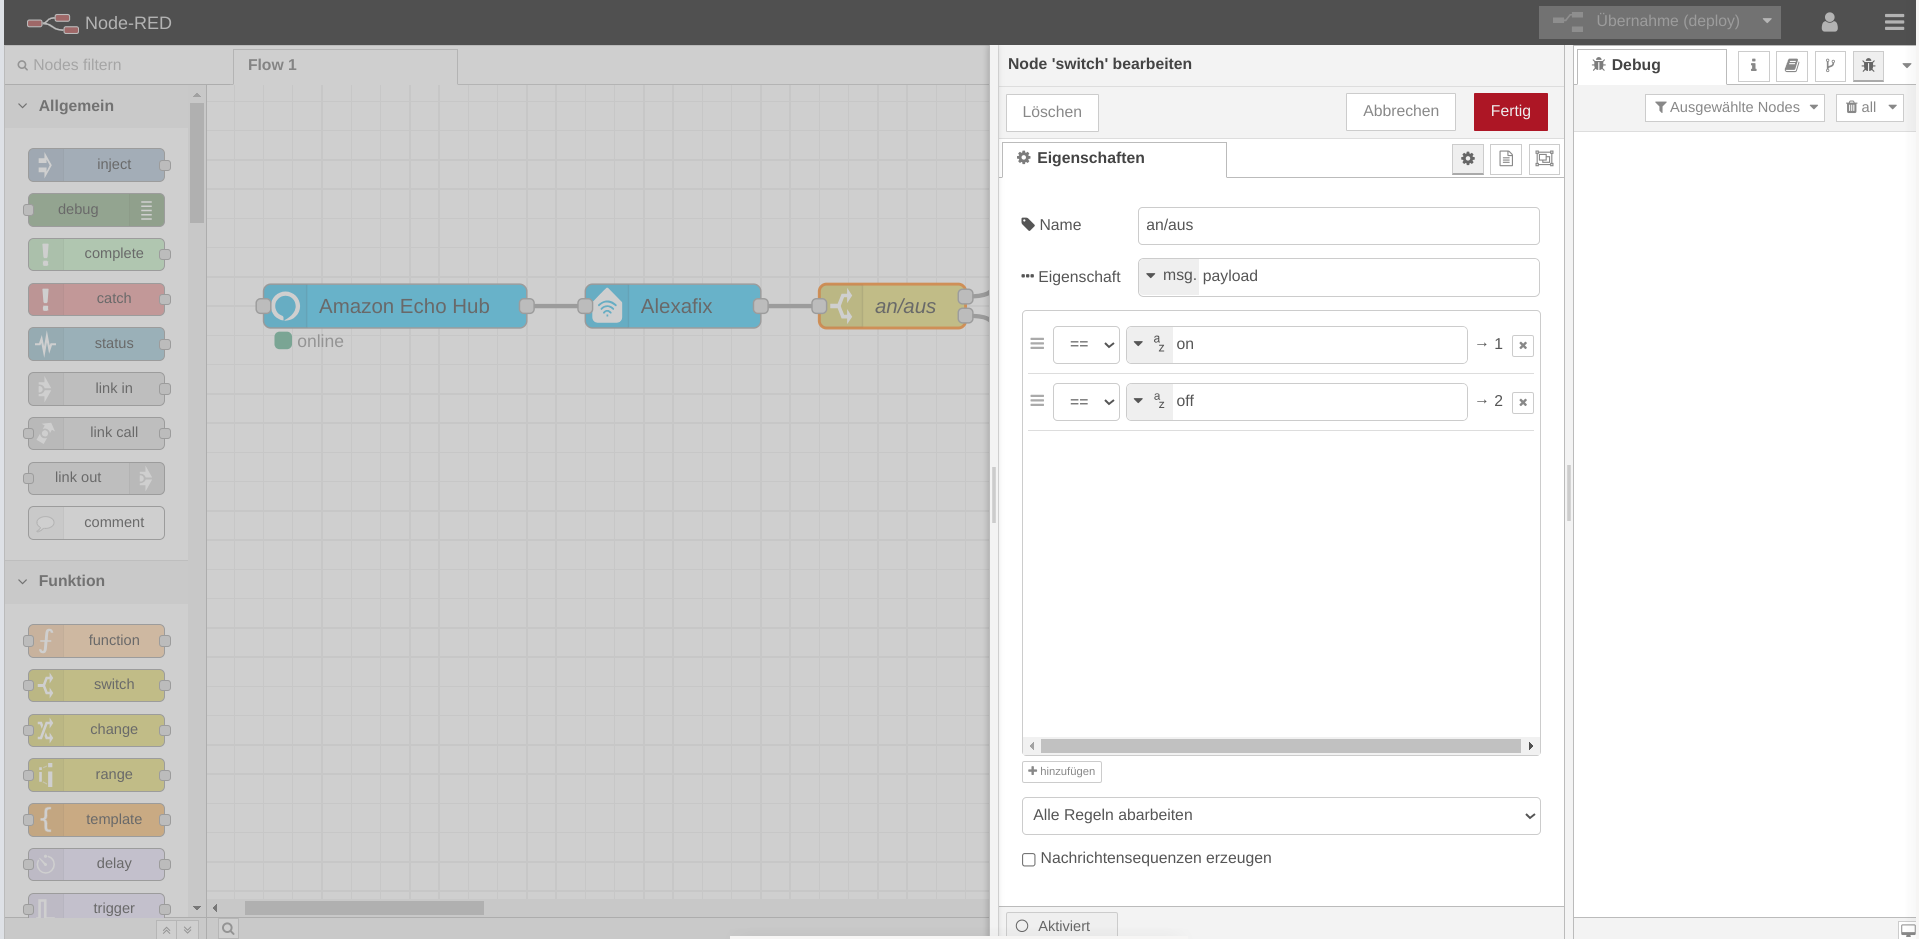
Task: Open the node description document icon
Action: pos(1506,159)
